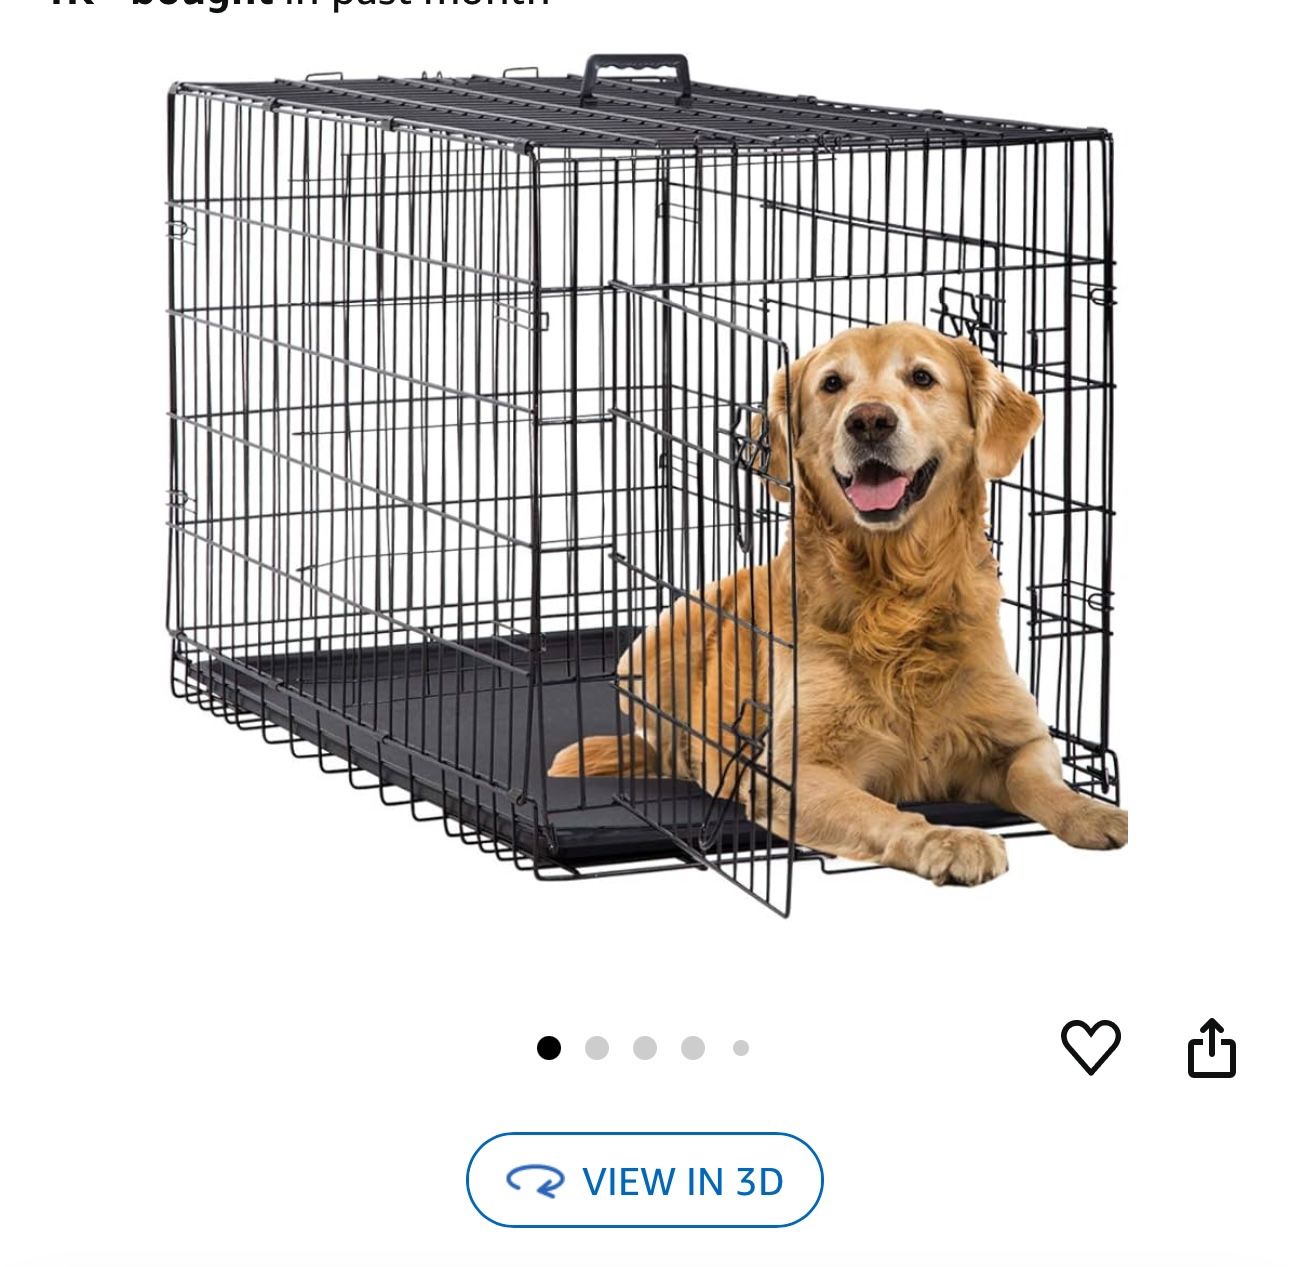Click the 3D rotate arrow icon
Image resolution: width=1290 pixels, height=1267 pixels.
click(x=535, y=1181)
